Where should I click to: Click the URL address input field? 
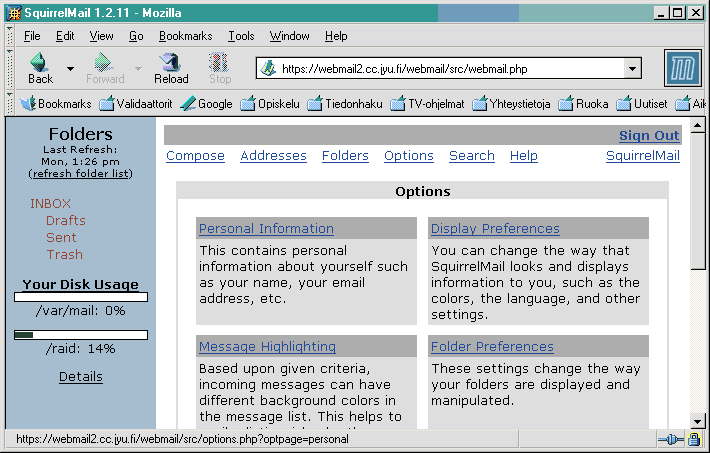coord(448,68)
